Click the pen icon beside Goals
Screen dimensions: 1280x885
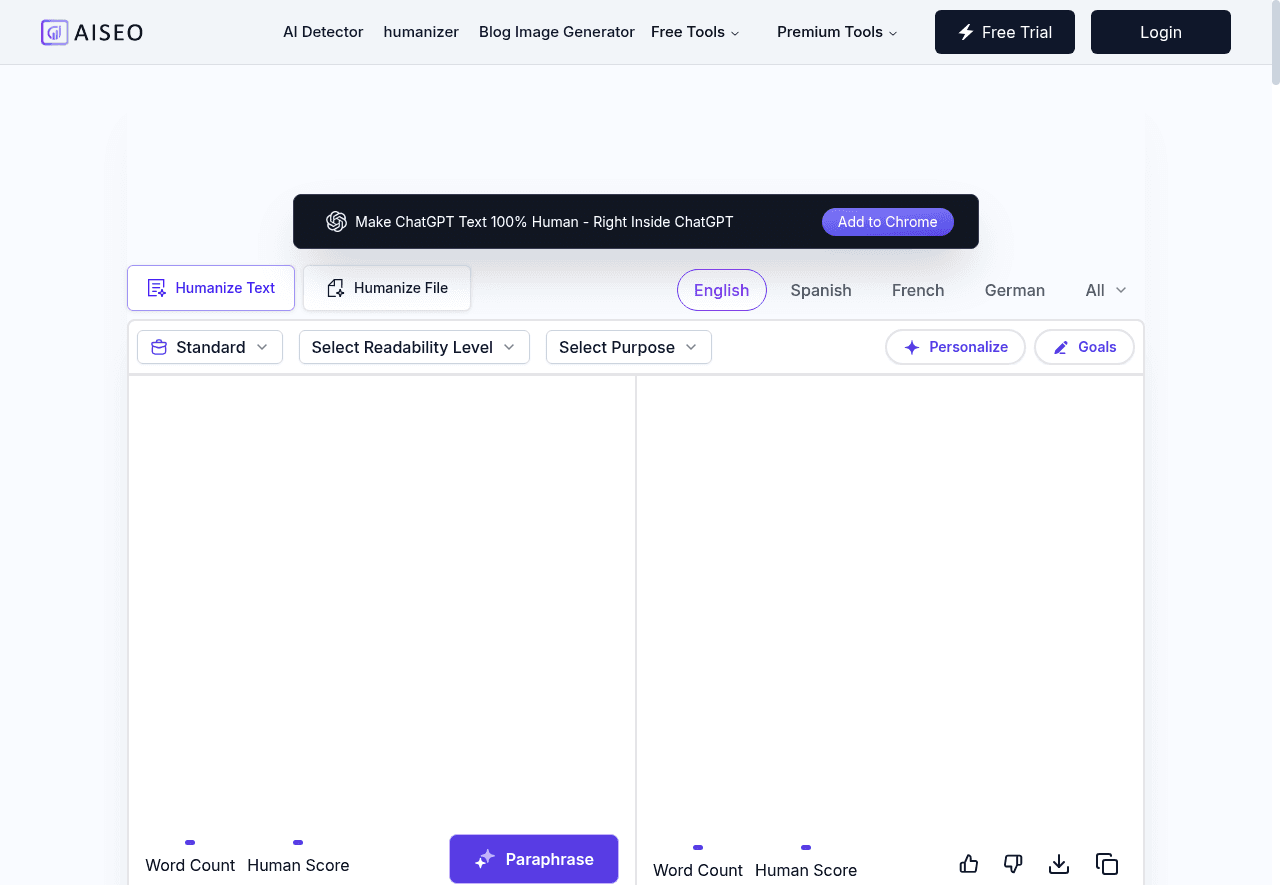[x=1061, y=347]
